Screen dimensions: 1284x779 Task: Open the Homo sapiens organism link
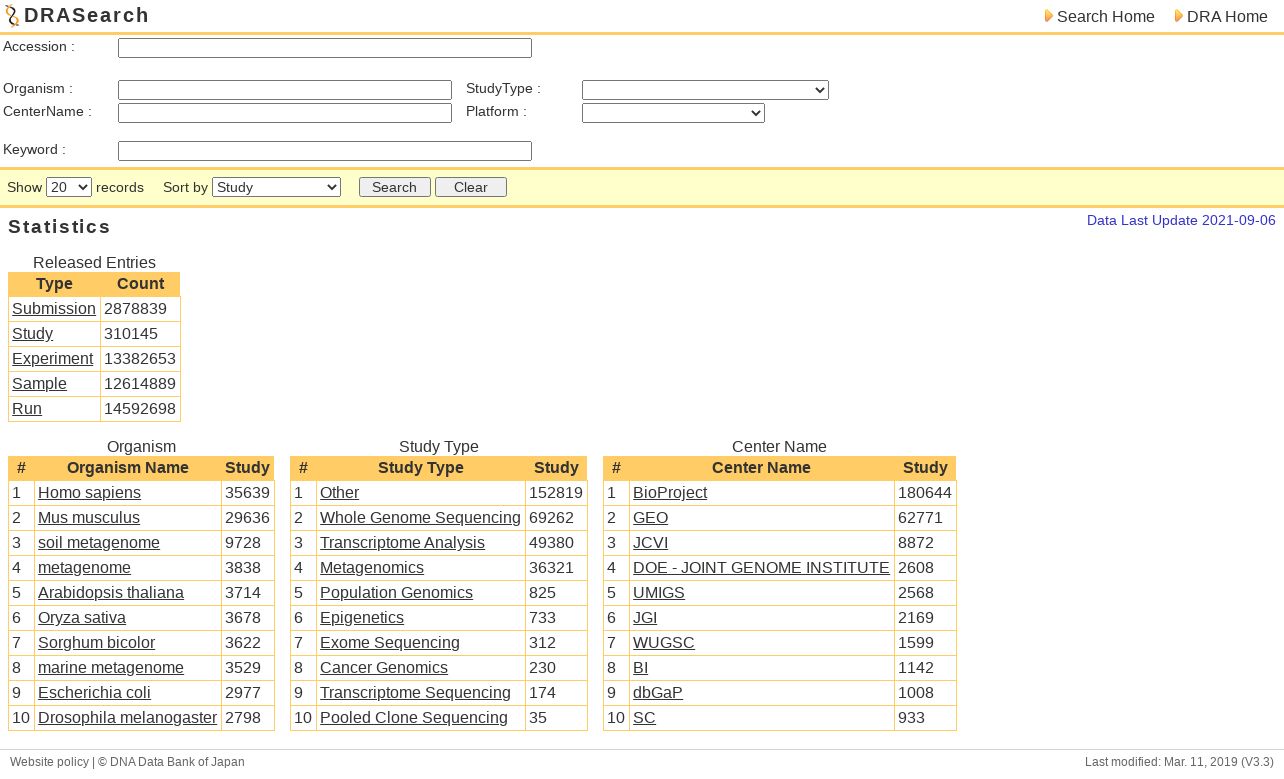pos(89,493)
